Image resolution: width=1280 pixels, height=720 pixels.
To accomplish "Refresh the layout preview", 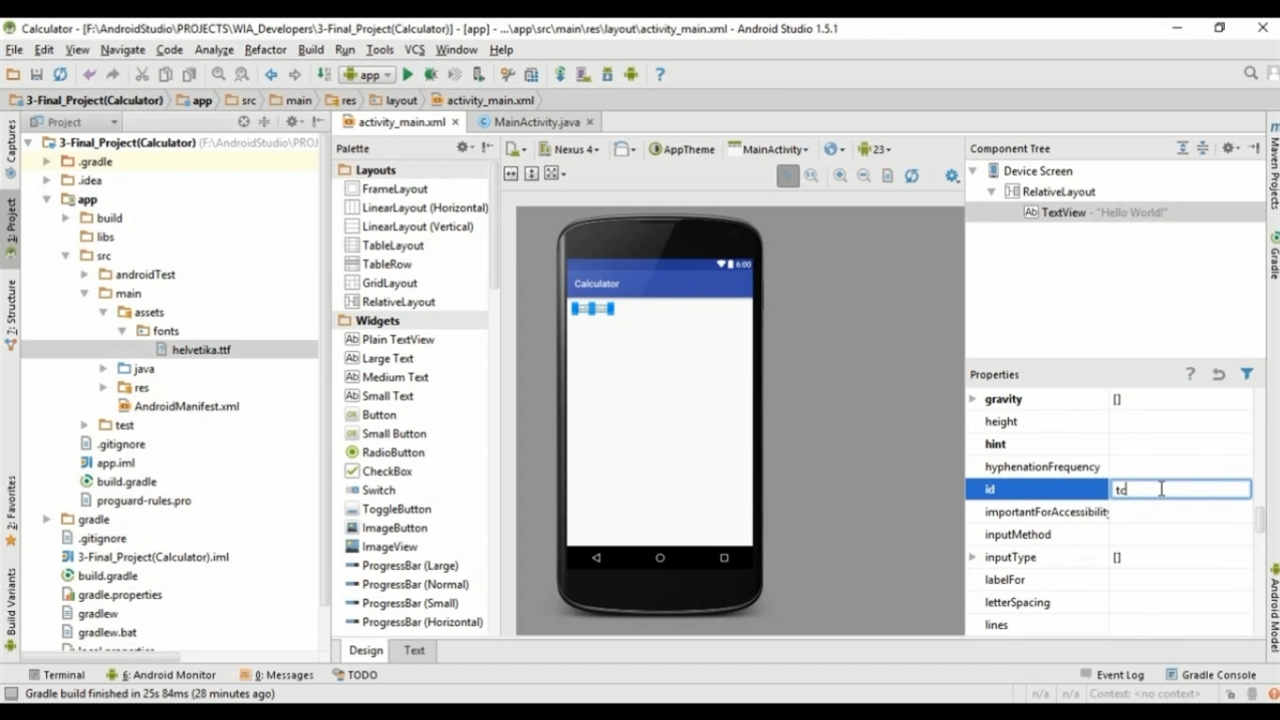I will pyautogui.click(x=911, y=176).
